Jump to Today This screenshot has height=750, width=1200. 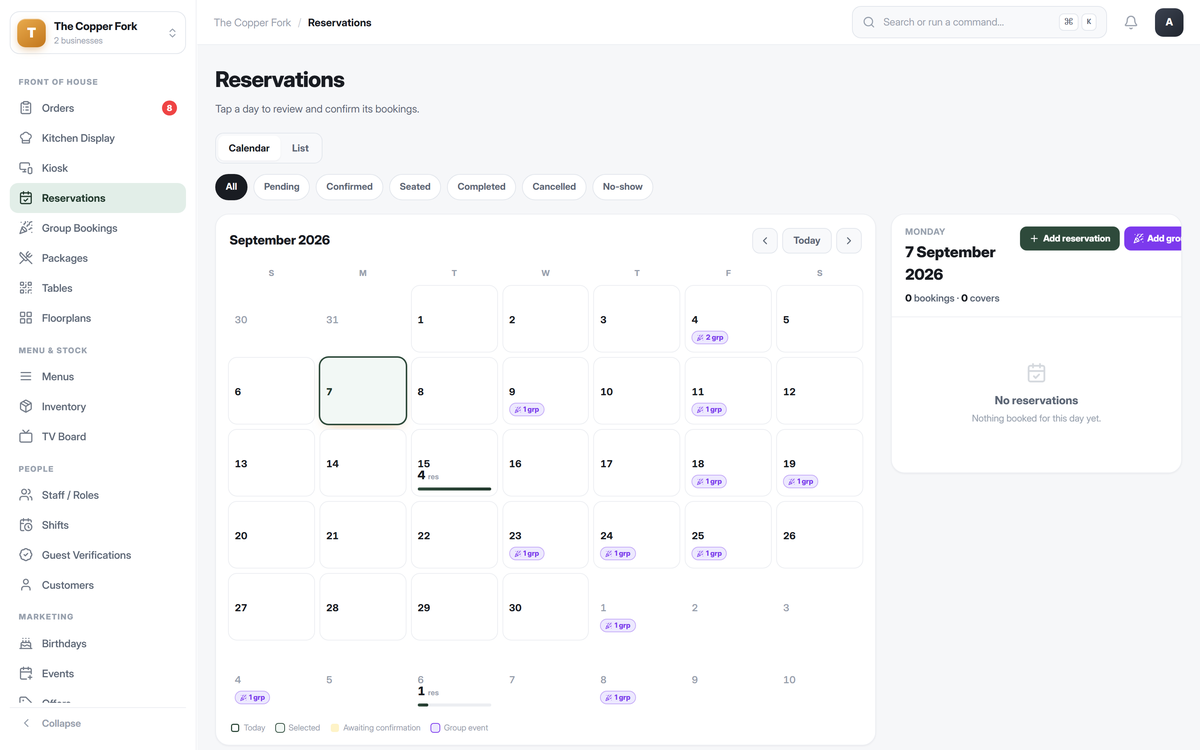coord(807,241)
